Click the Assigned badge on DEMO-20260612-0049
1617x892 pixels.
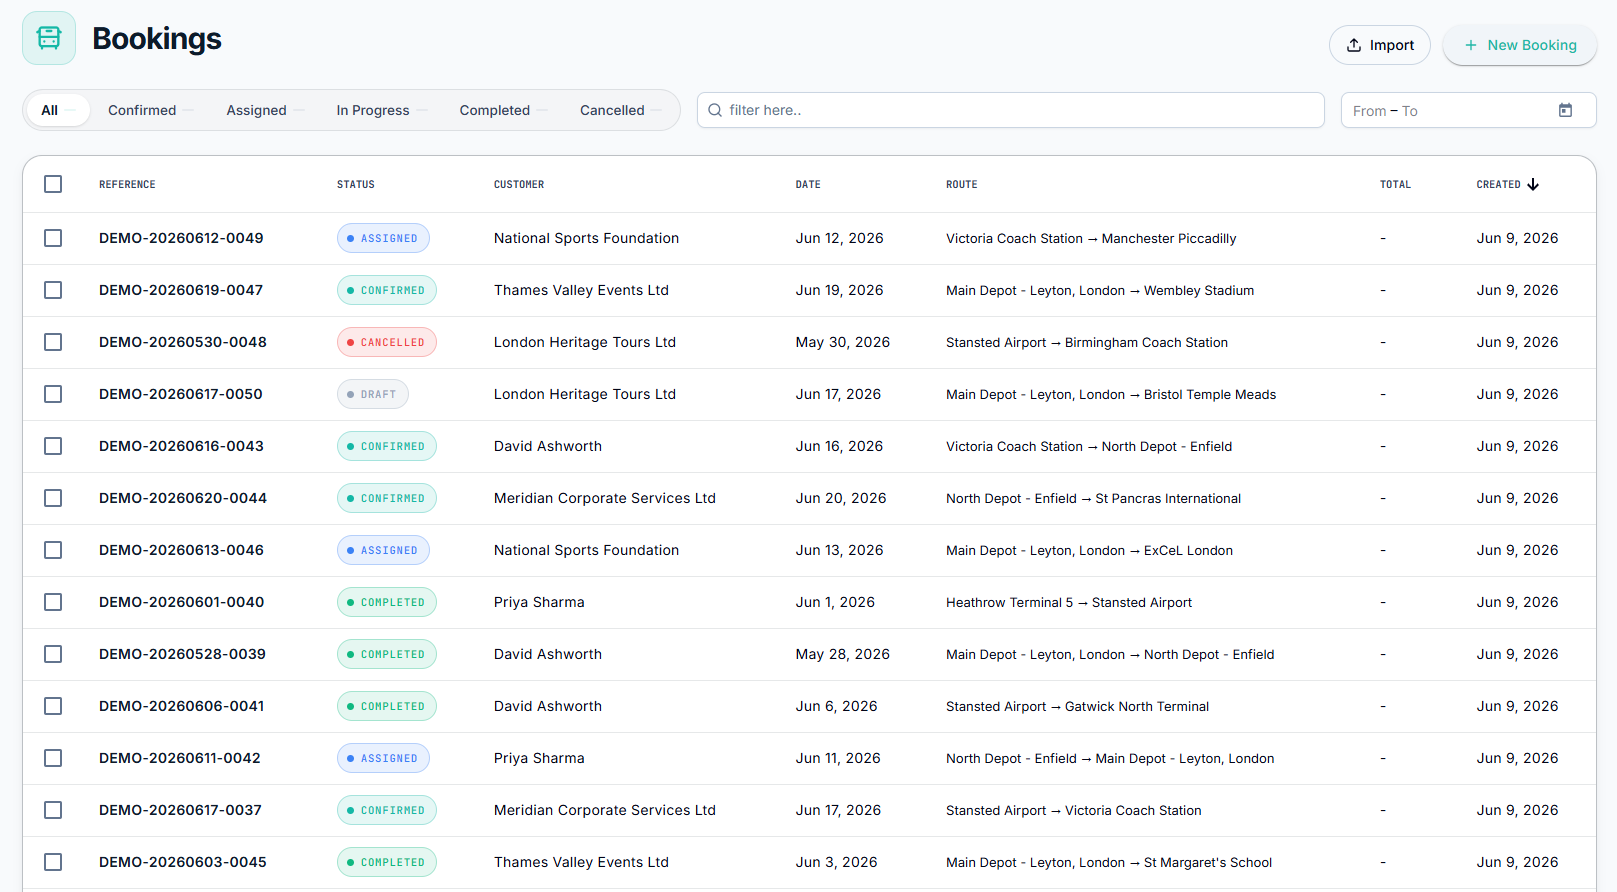pyautogui.click(x=383, y=238)
